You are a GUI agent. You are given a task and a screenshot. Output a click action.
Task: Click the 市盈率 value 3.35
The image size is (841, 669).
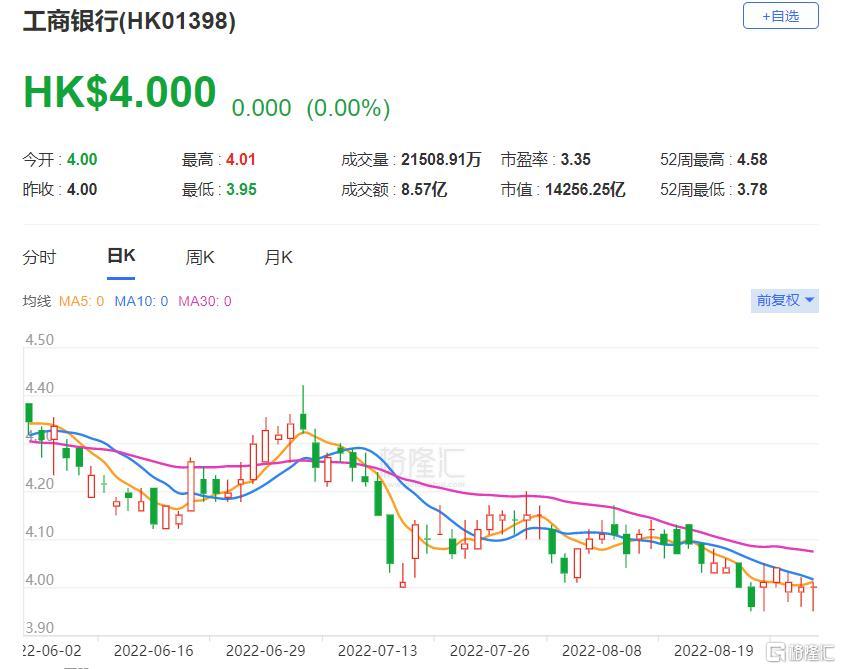[576, 159]
